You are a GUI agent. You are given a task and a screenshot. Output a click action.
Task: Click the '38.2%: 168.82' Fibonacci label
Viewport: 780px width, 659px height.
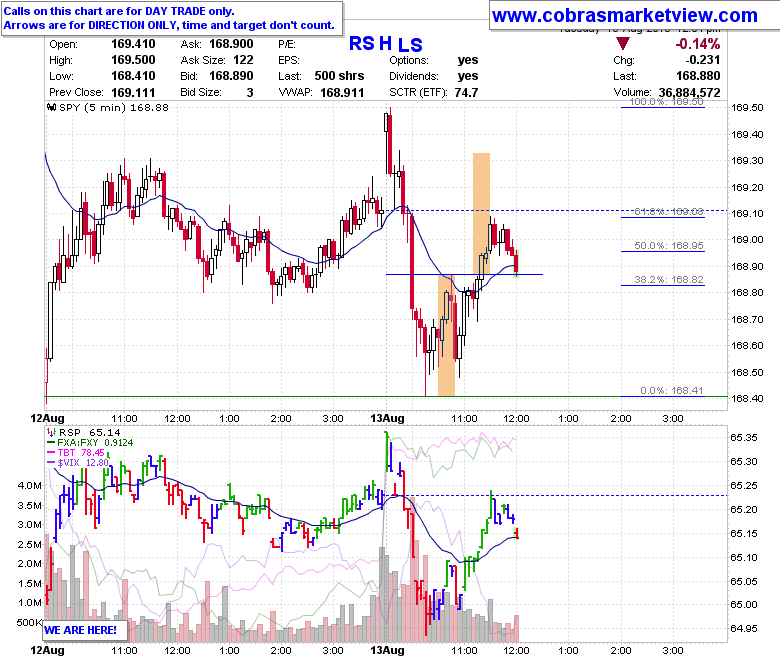(669, 280)
